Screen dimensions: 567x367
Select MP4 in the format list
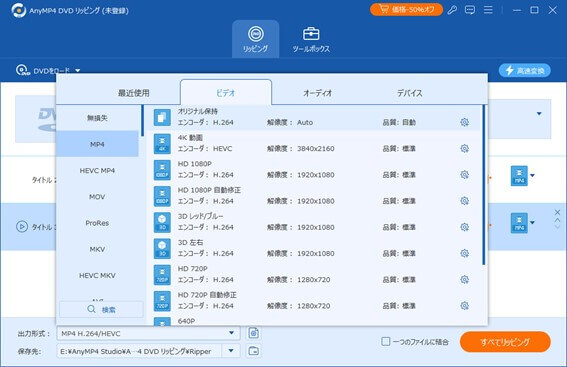[x=97, y=144]
